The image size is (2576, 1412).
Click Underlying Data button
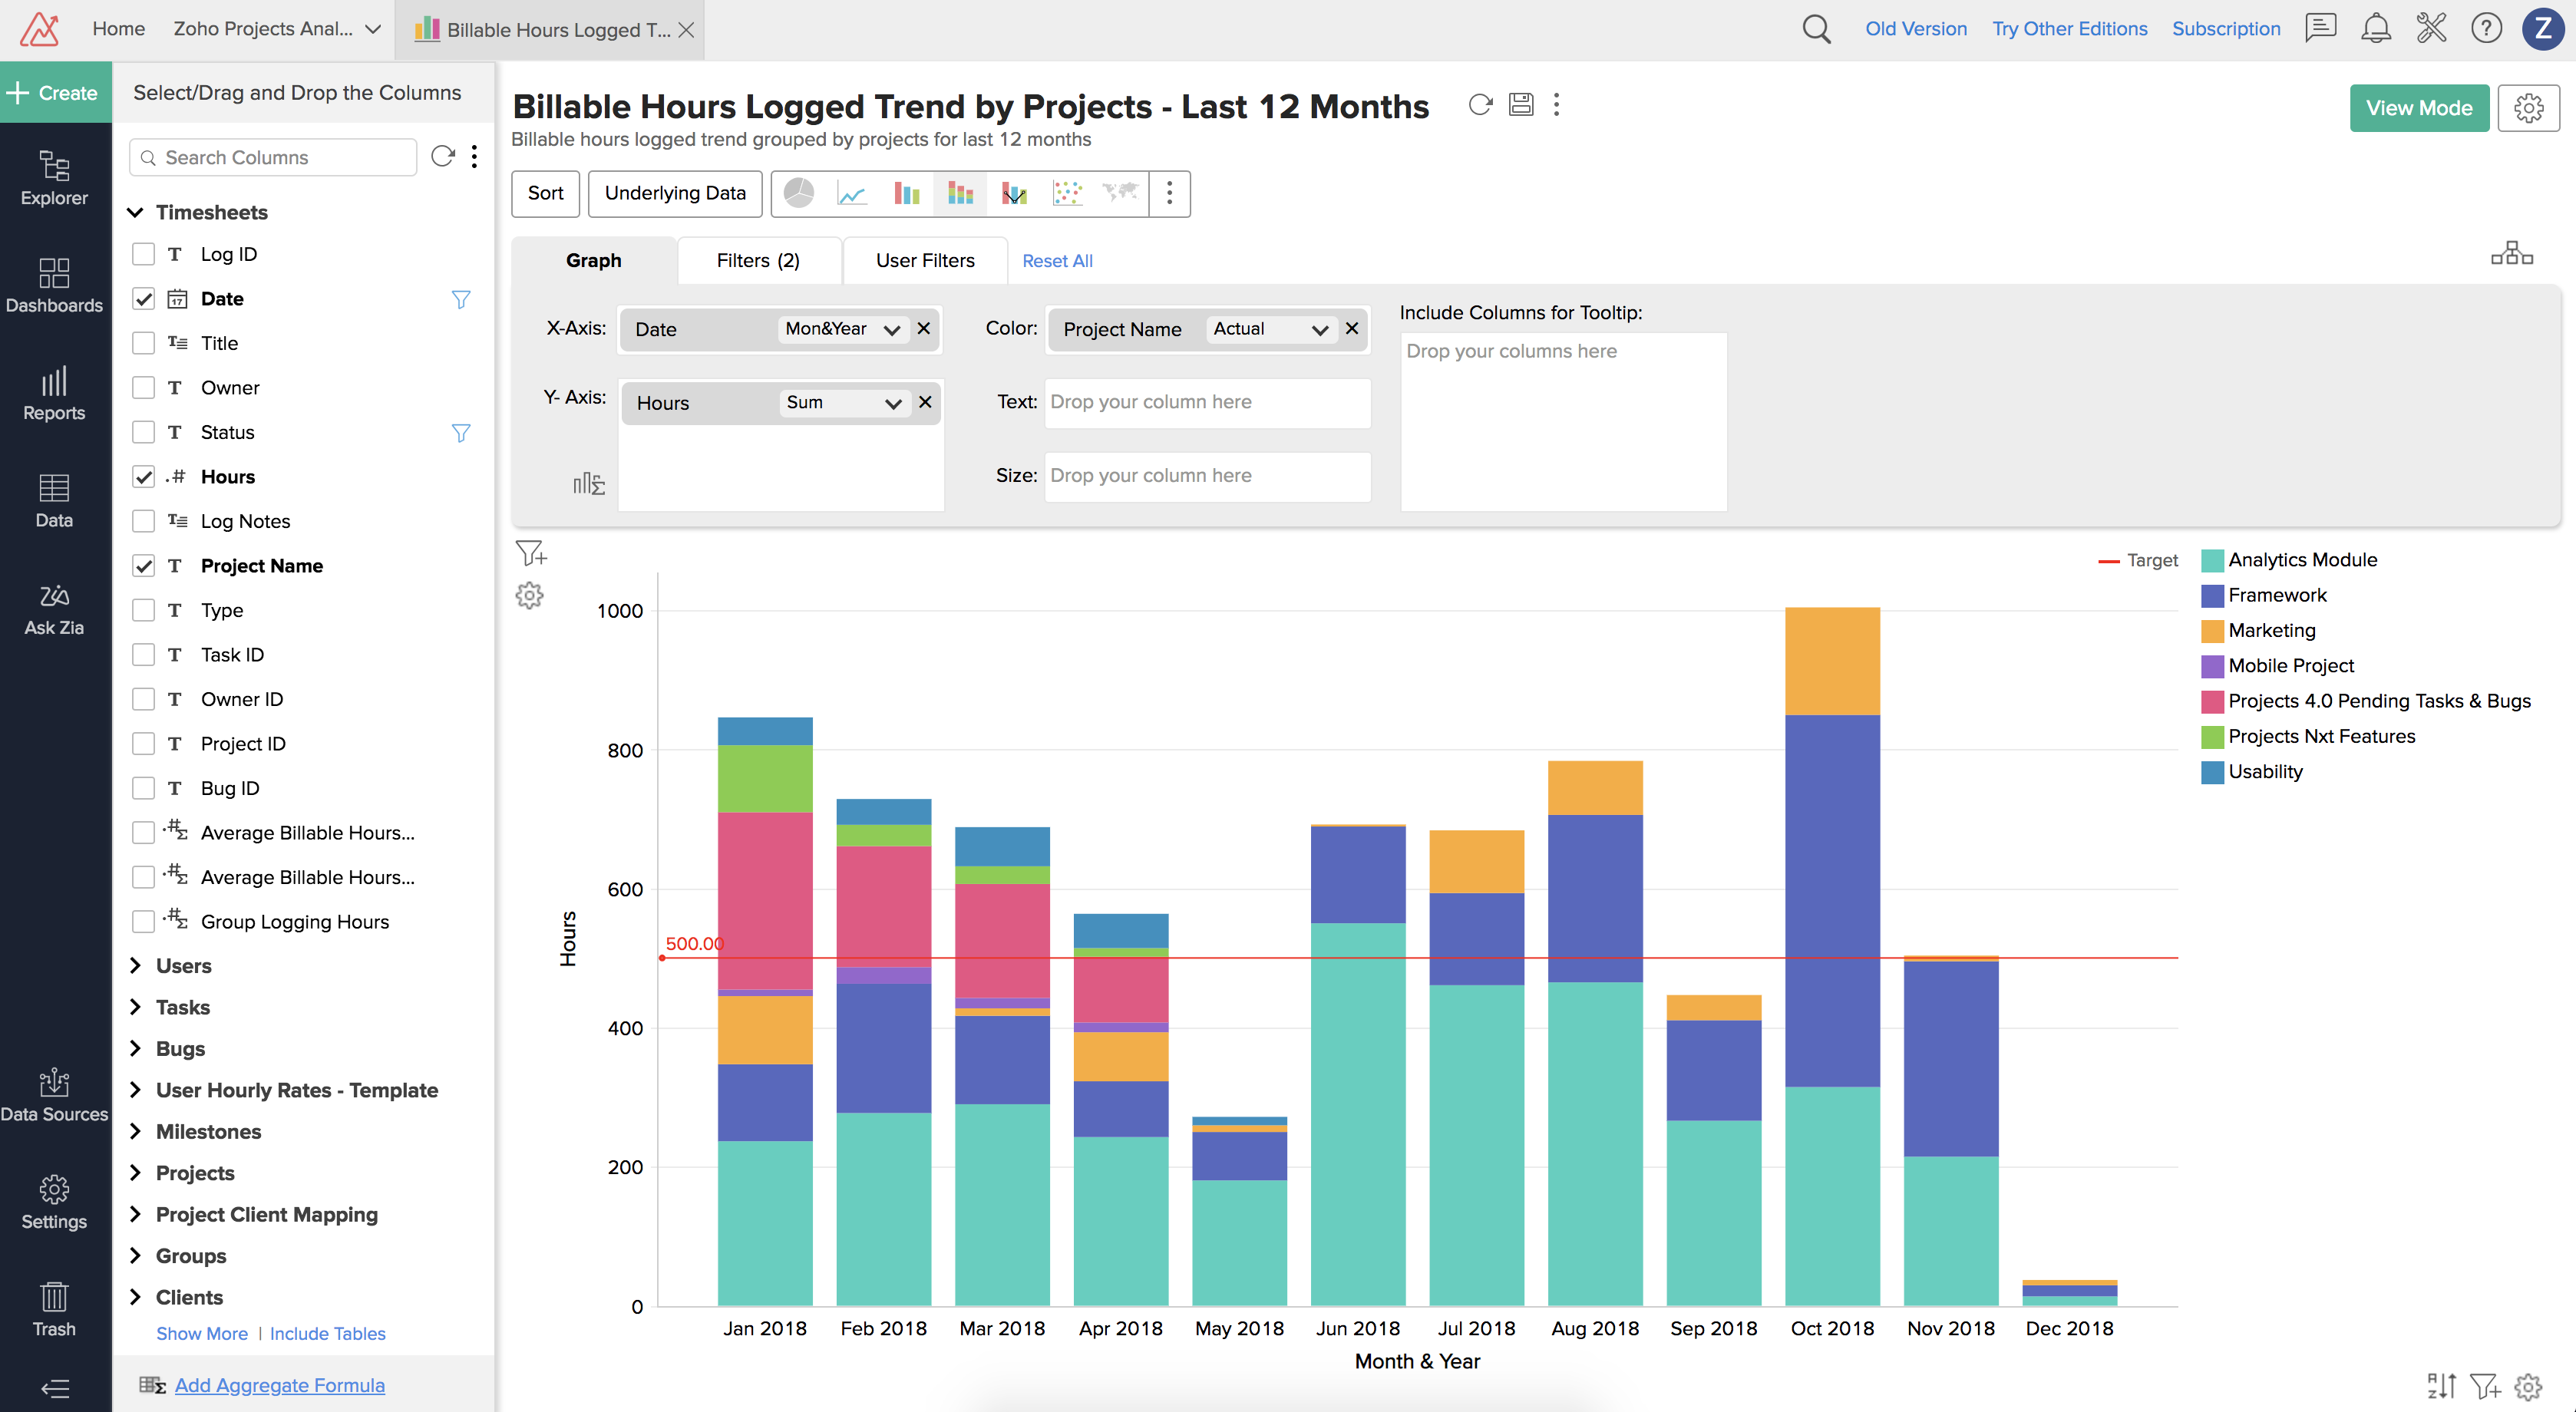[x=675, y=191]
